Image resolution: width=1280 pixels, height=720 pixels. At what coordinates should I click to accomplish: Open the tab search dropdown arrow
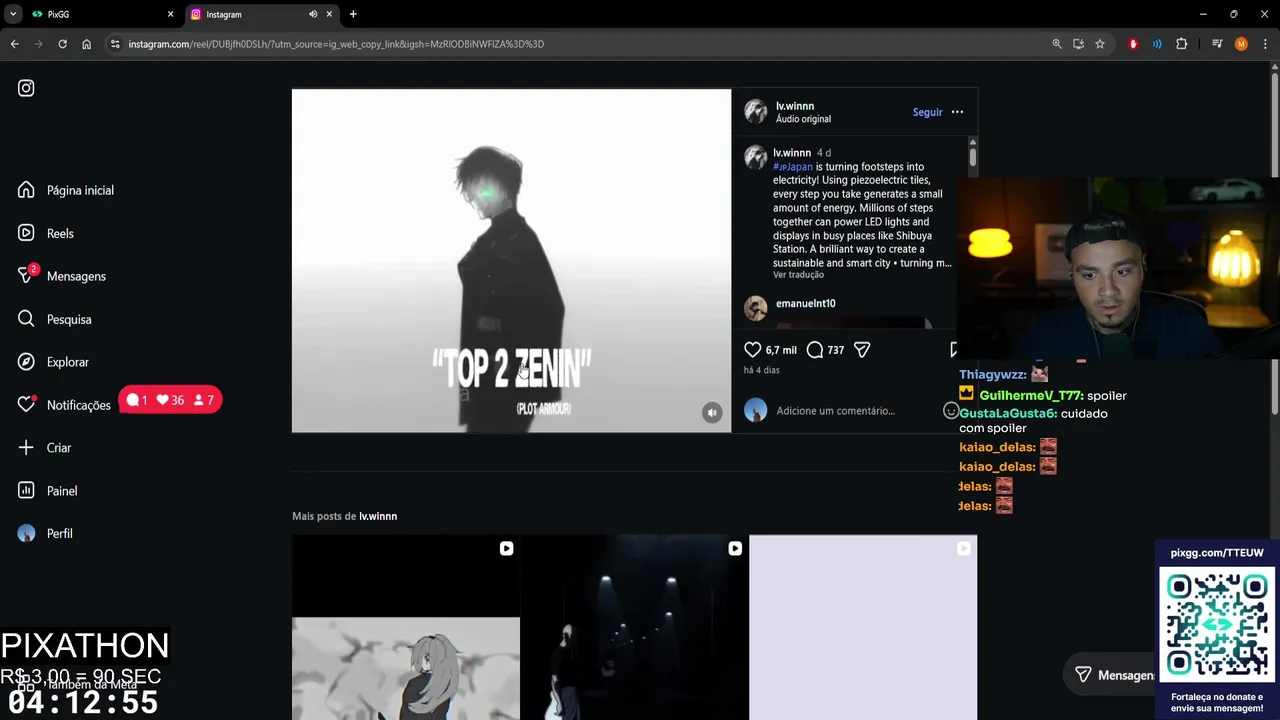click(13, 14)
